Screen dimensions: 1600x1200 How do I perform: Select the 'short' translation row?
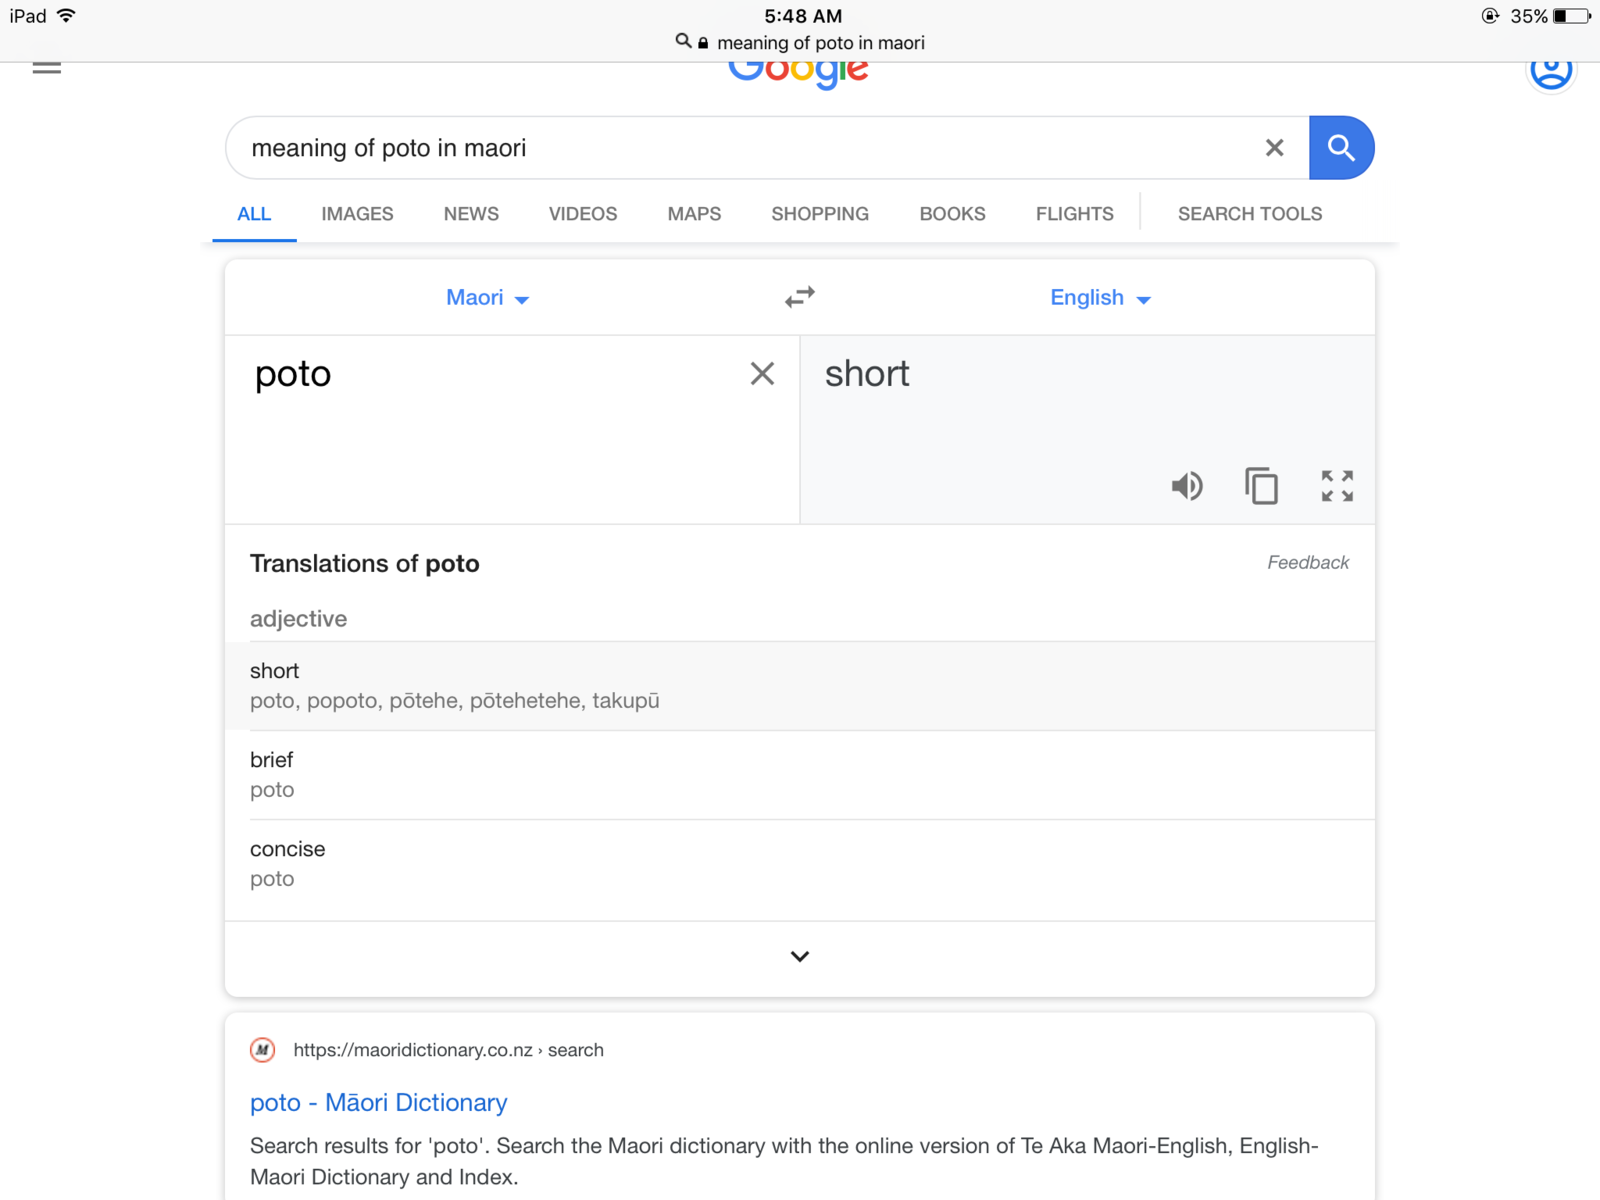[800, 686]
